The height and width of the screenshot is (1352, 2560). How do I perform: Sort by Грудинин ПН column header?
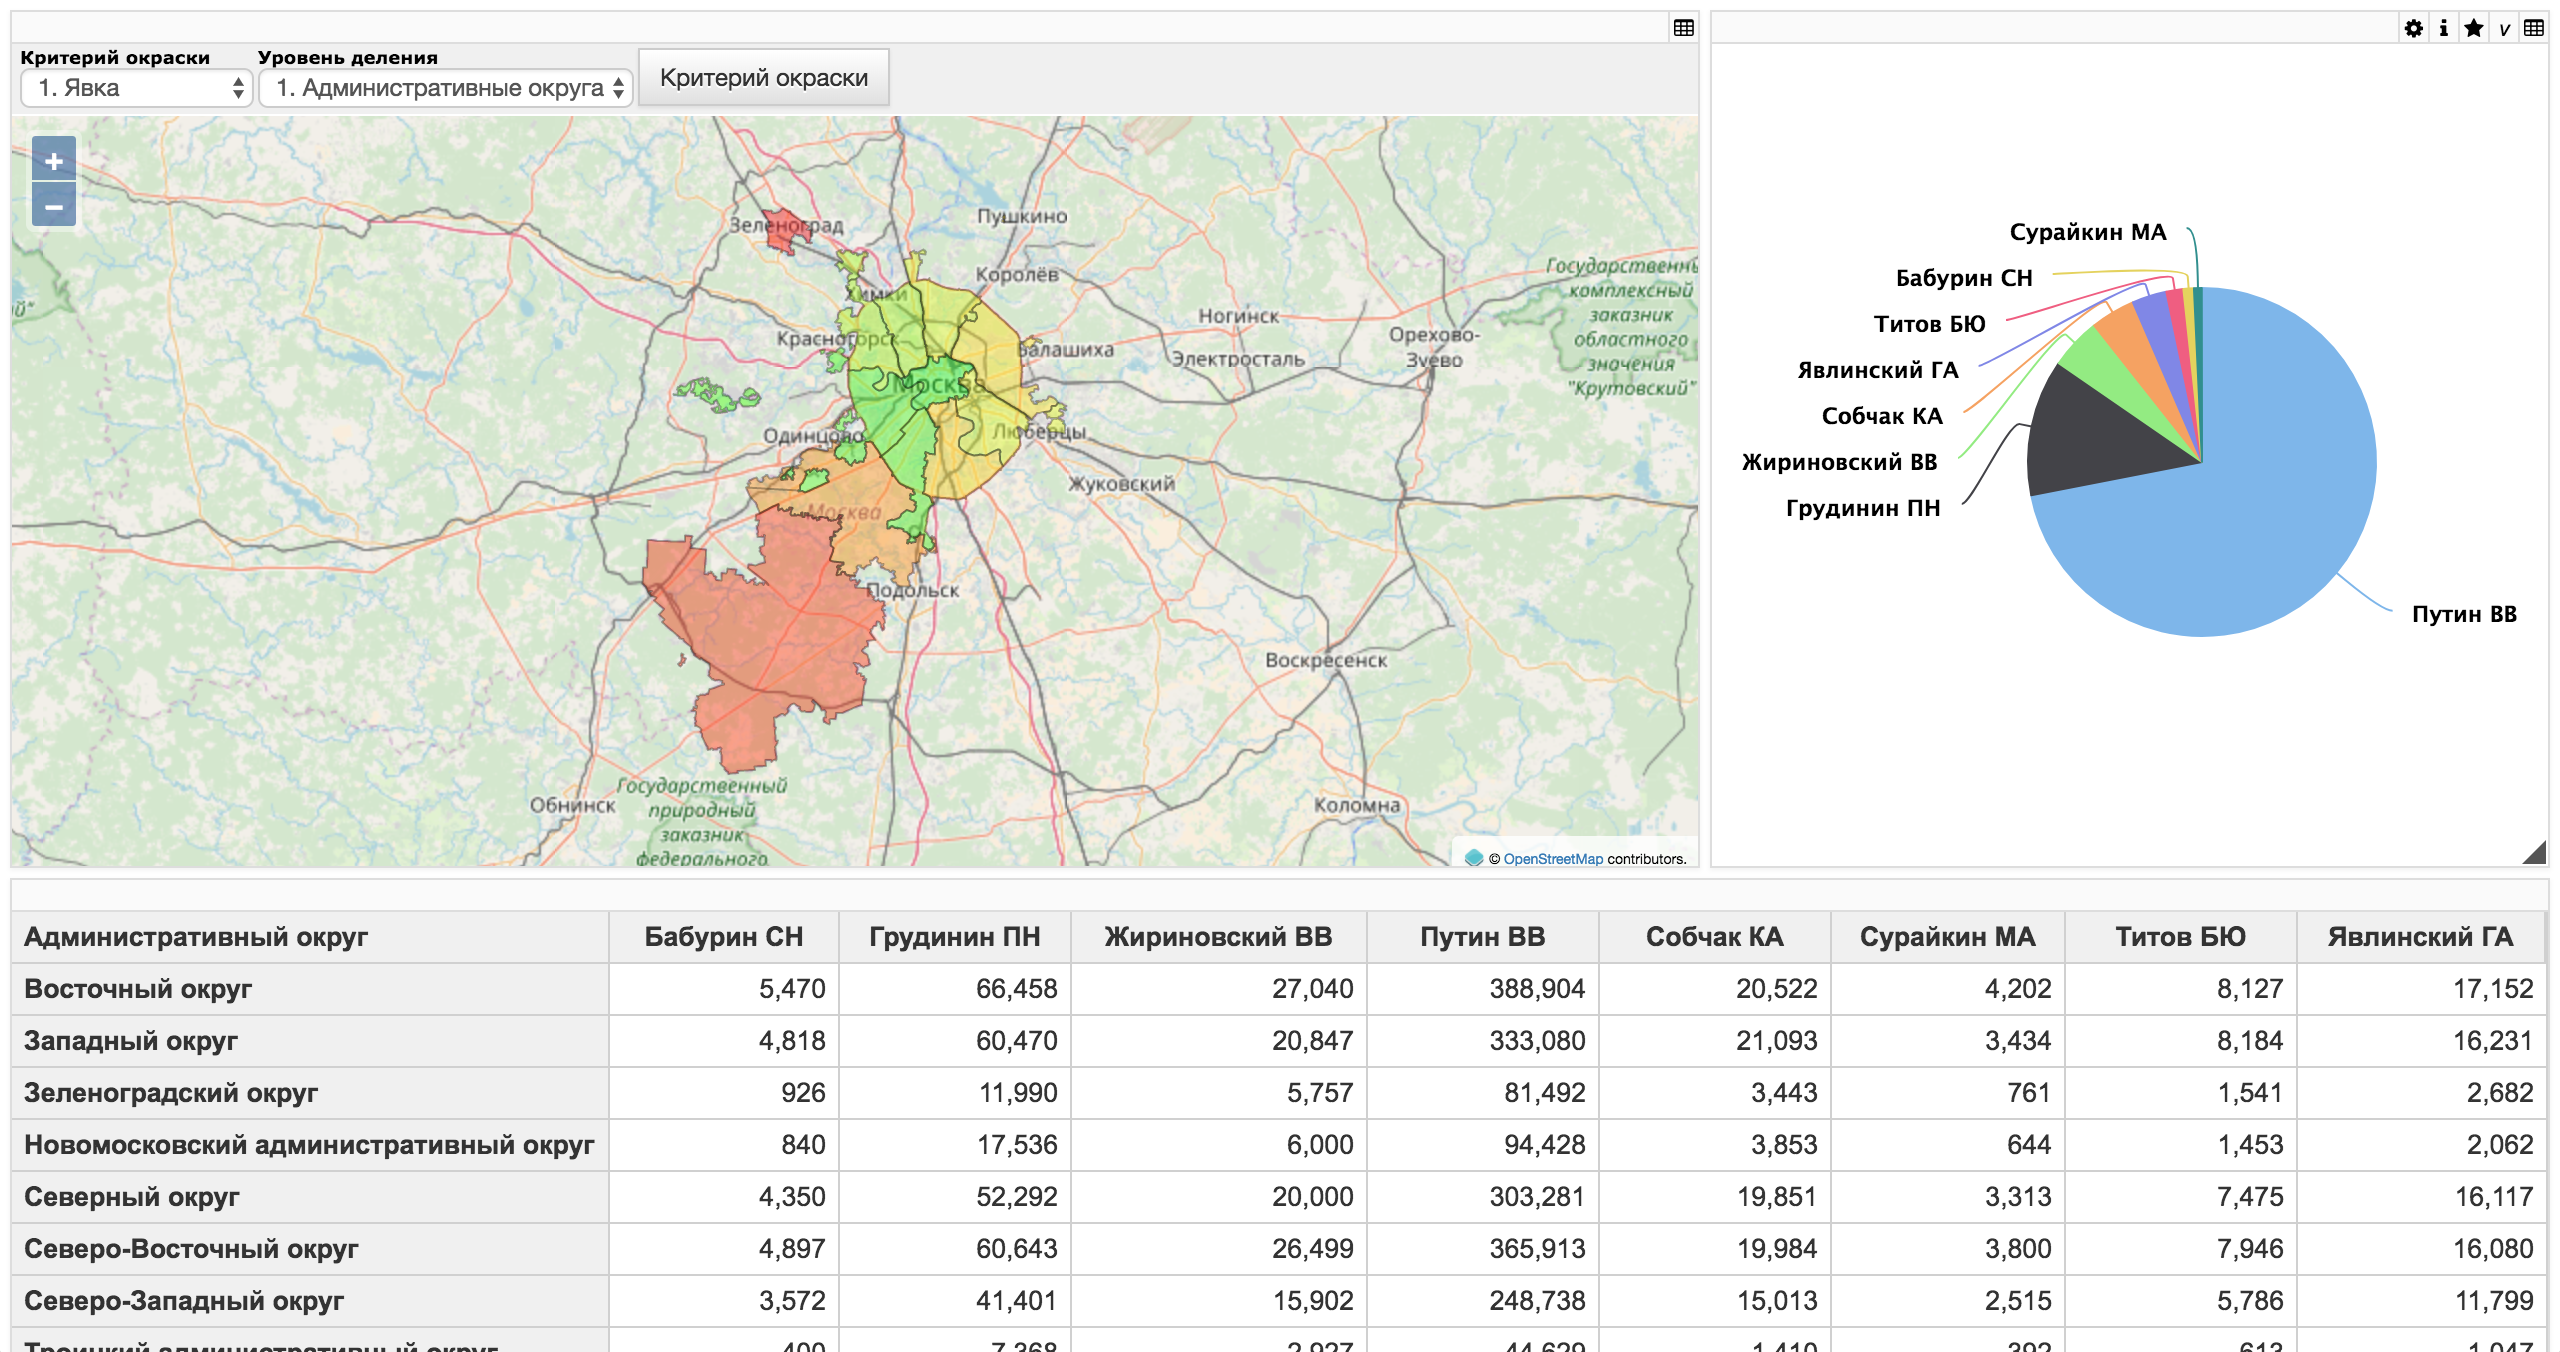click(955, 937)
